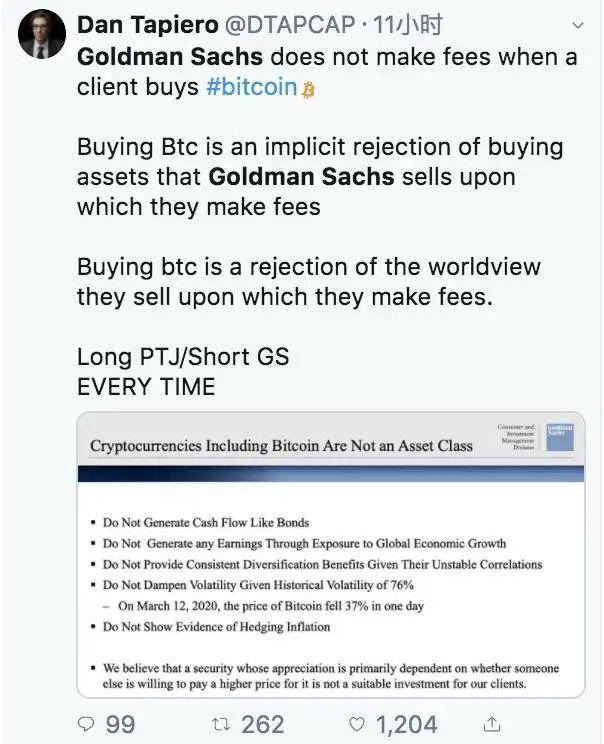Click the slide title about Cryptocurrencies
The height and width of the screenshot is (744, 604).
tap(281, 445)
